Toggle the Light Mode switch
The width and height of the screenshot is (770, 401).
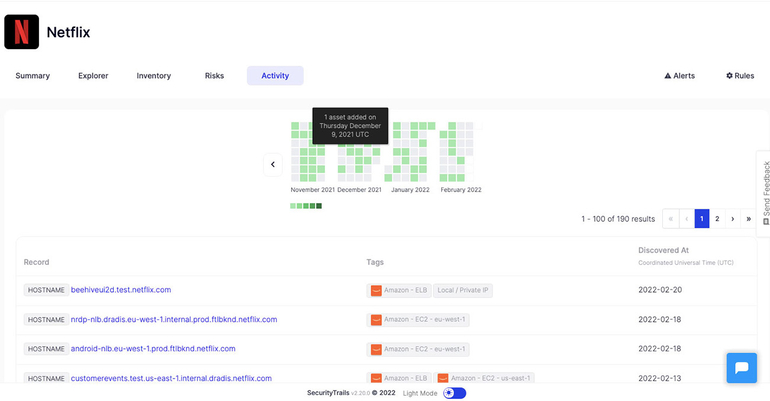(x=455, y=393)
